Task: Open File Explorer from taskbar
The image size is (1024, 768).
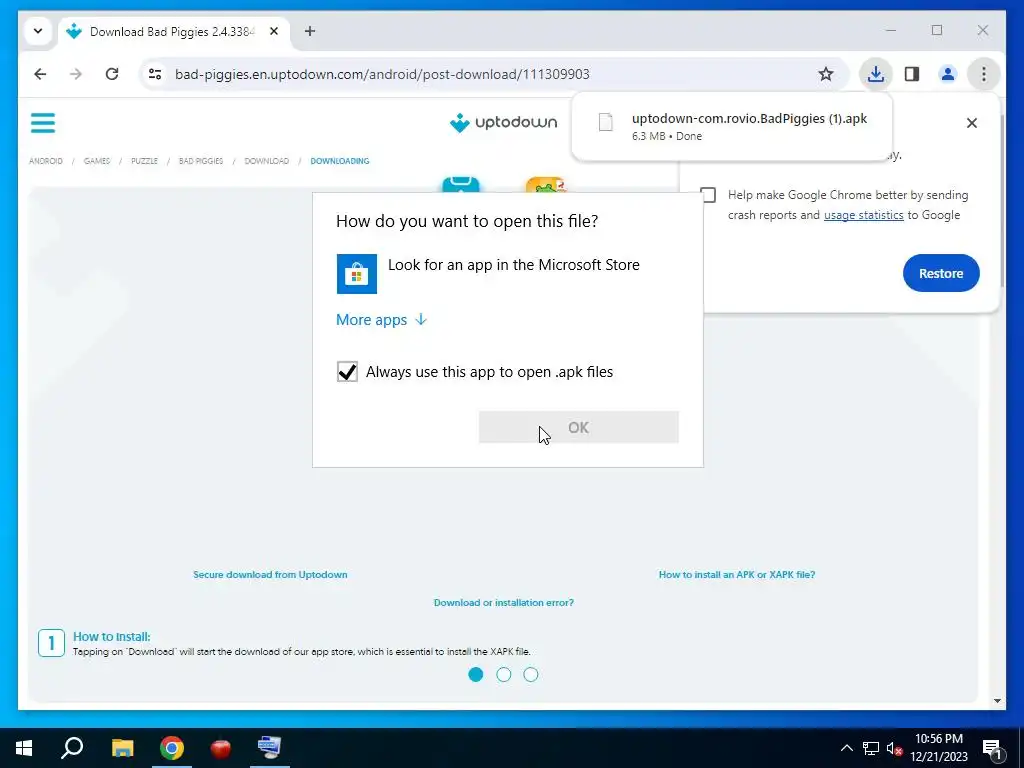Action: pos(122,748)
